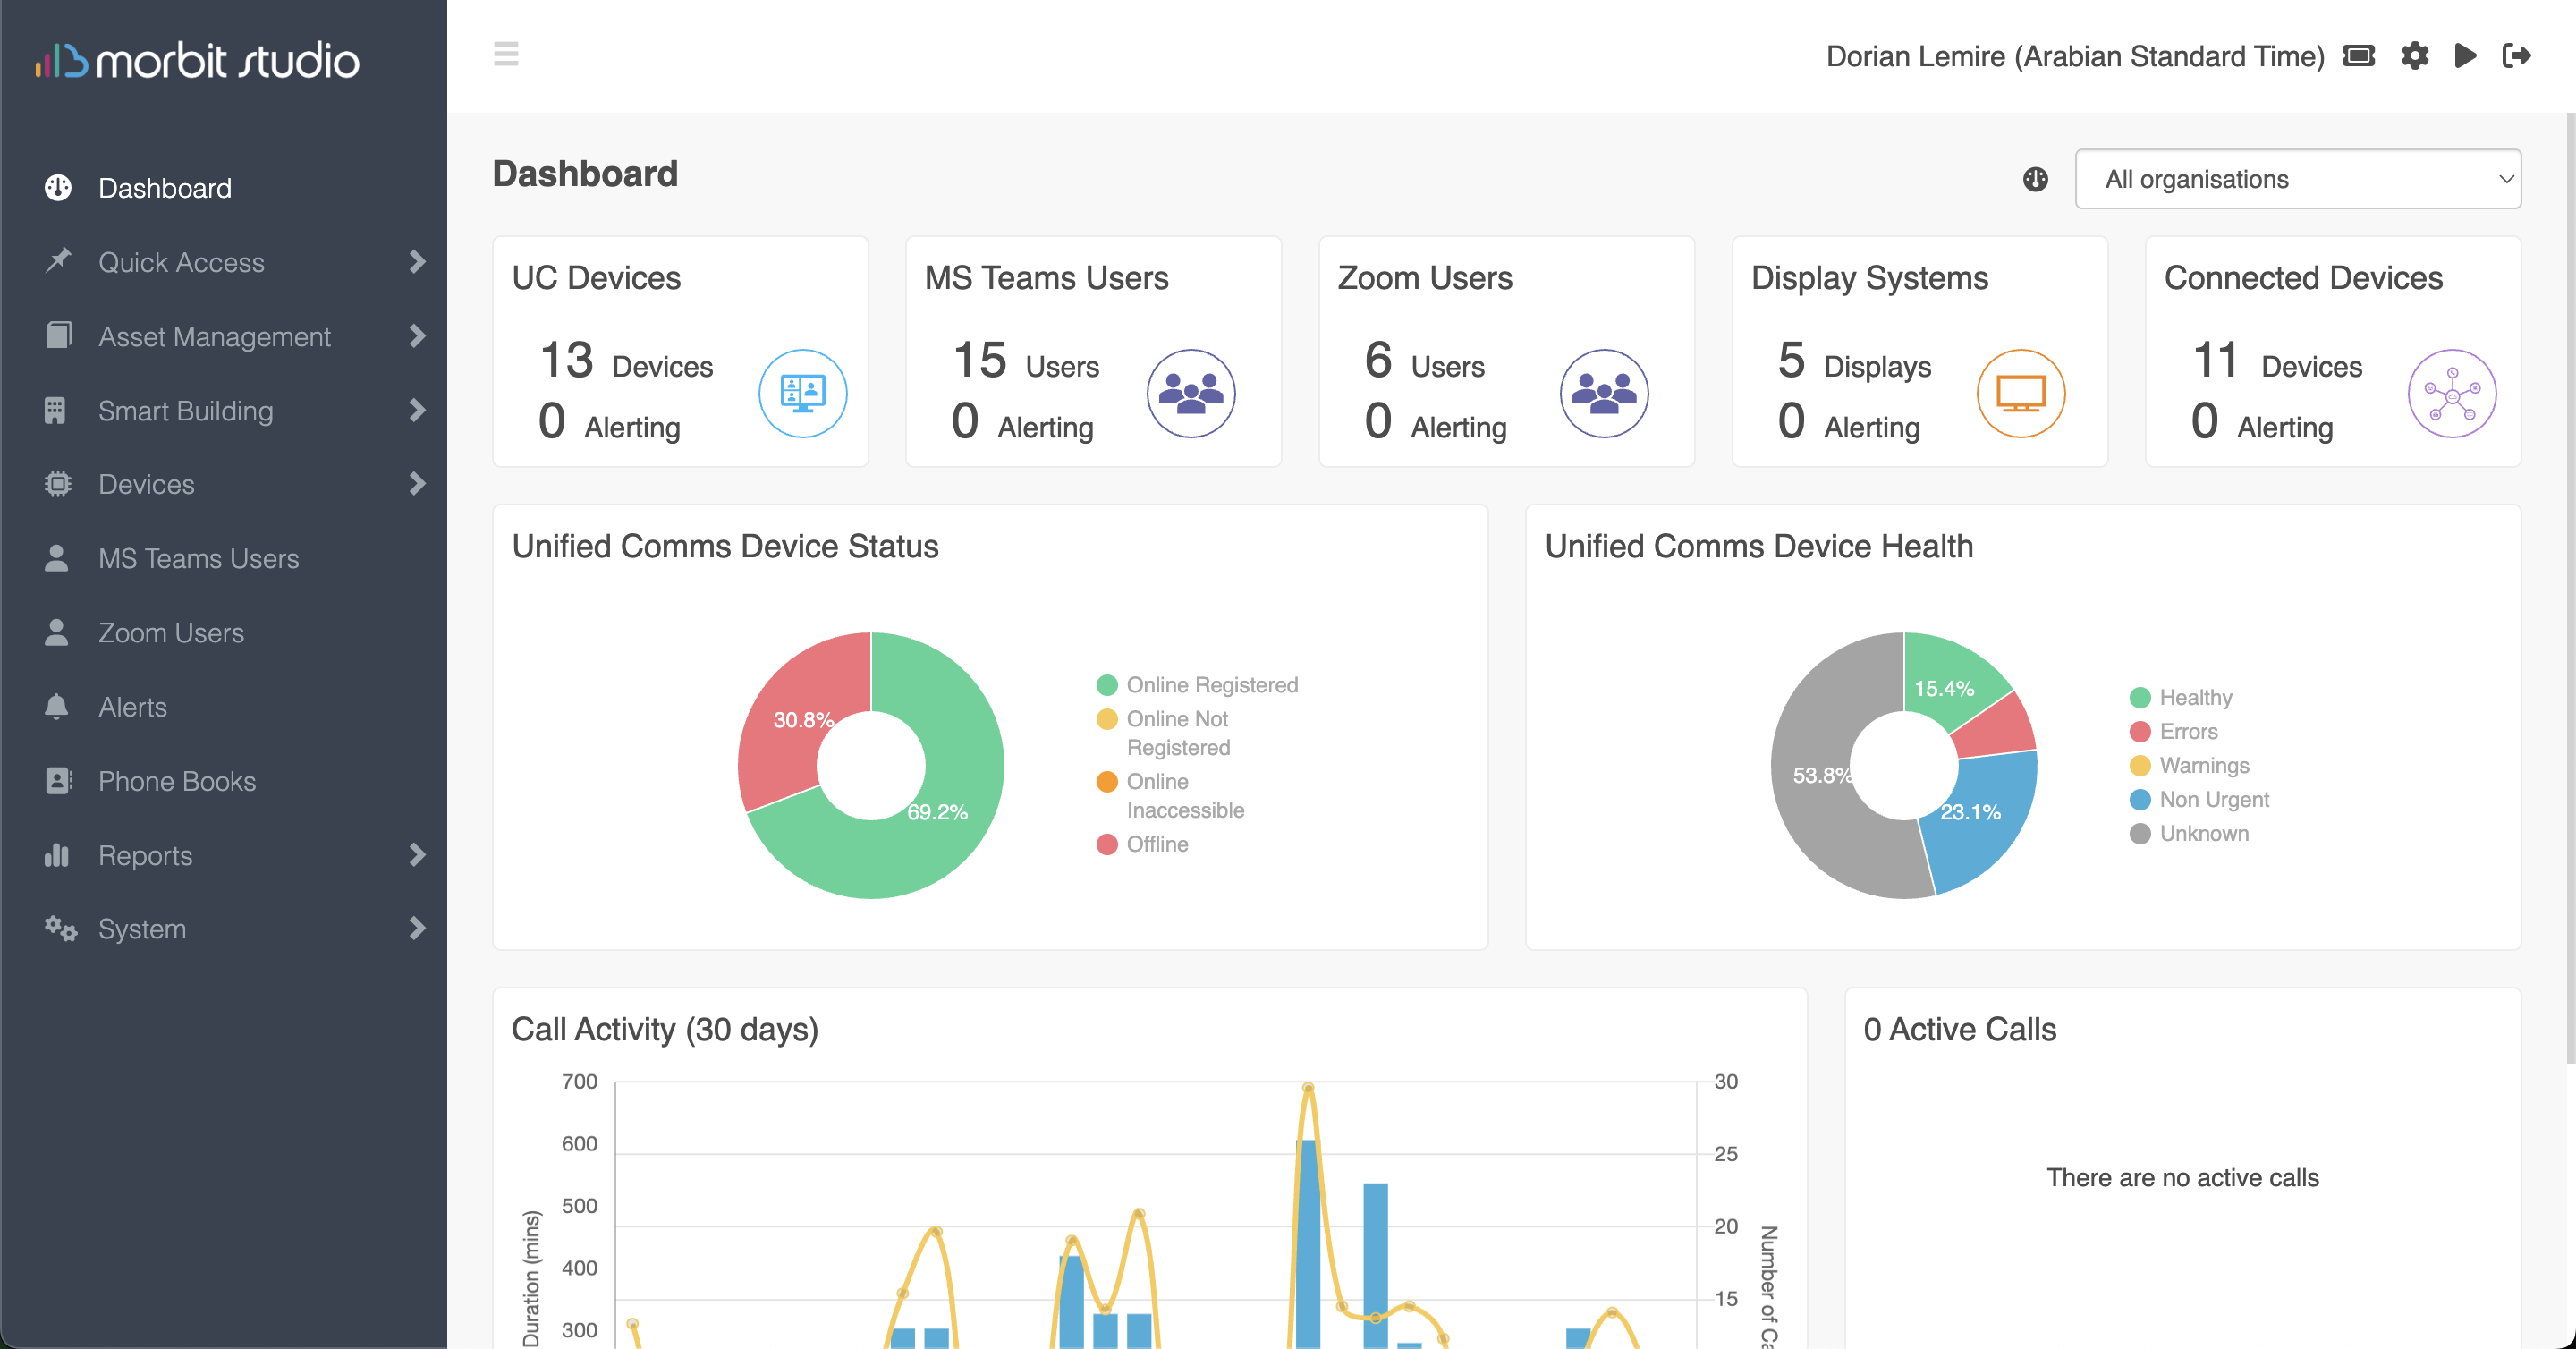Image resolution: width=2576 pixels, height=1349 pixels.
Task: Click the '13 Devices' count
Action: coord(626,362)
